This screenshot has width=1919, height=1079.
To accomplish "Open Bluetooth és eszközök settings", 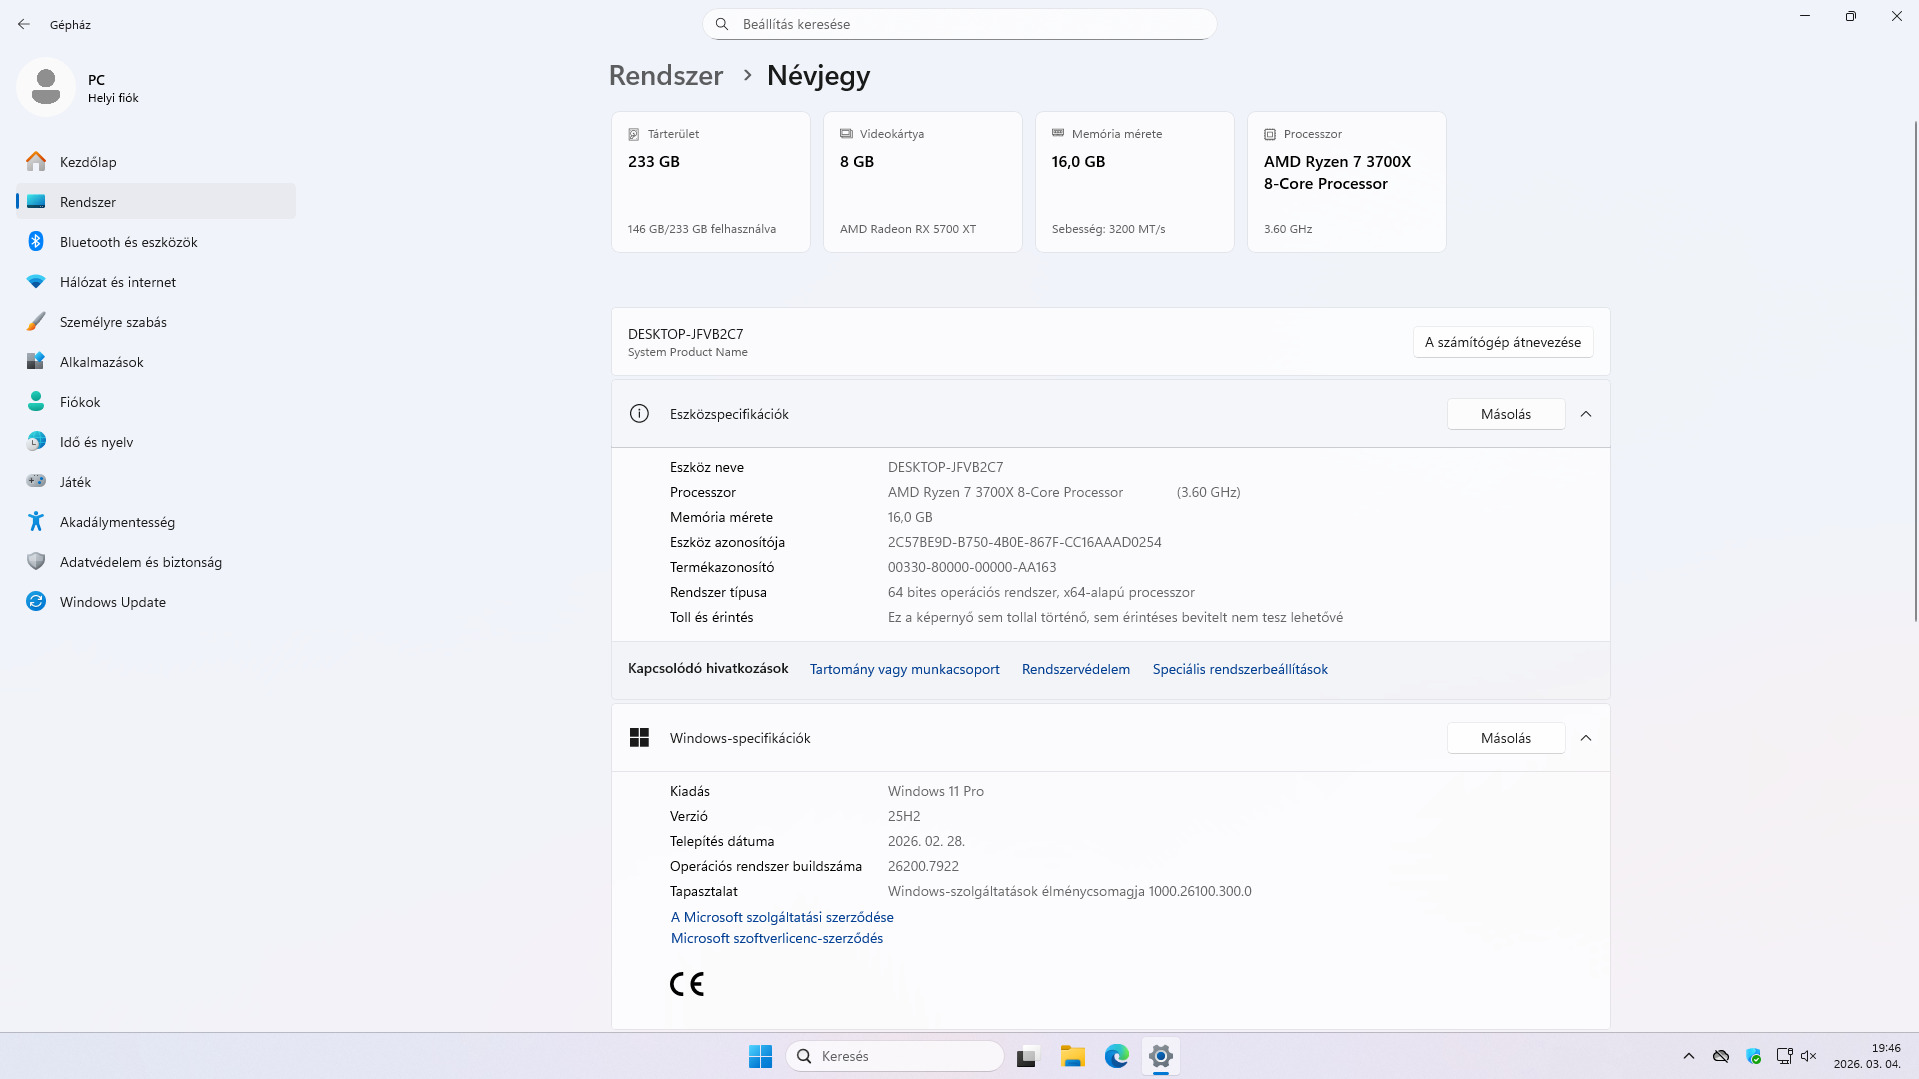I will click(156, 242).
